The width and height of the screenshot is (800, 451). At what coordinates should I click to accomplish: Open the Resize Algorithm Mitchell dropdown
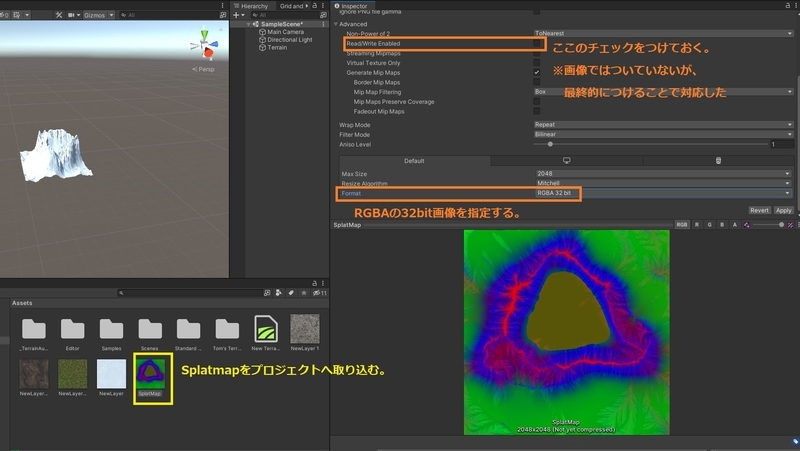pos(663,183)
